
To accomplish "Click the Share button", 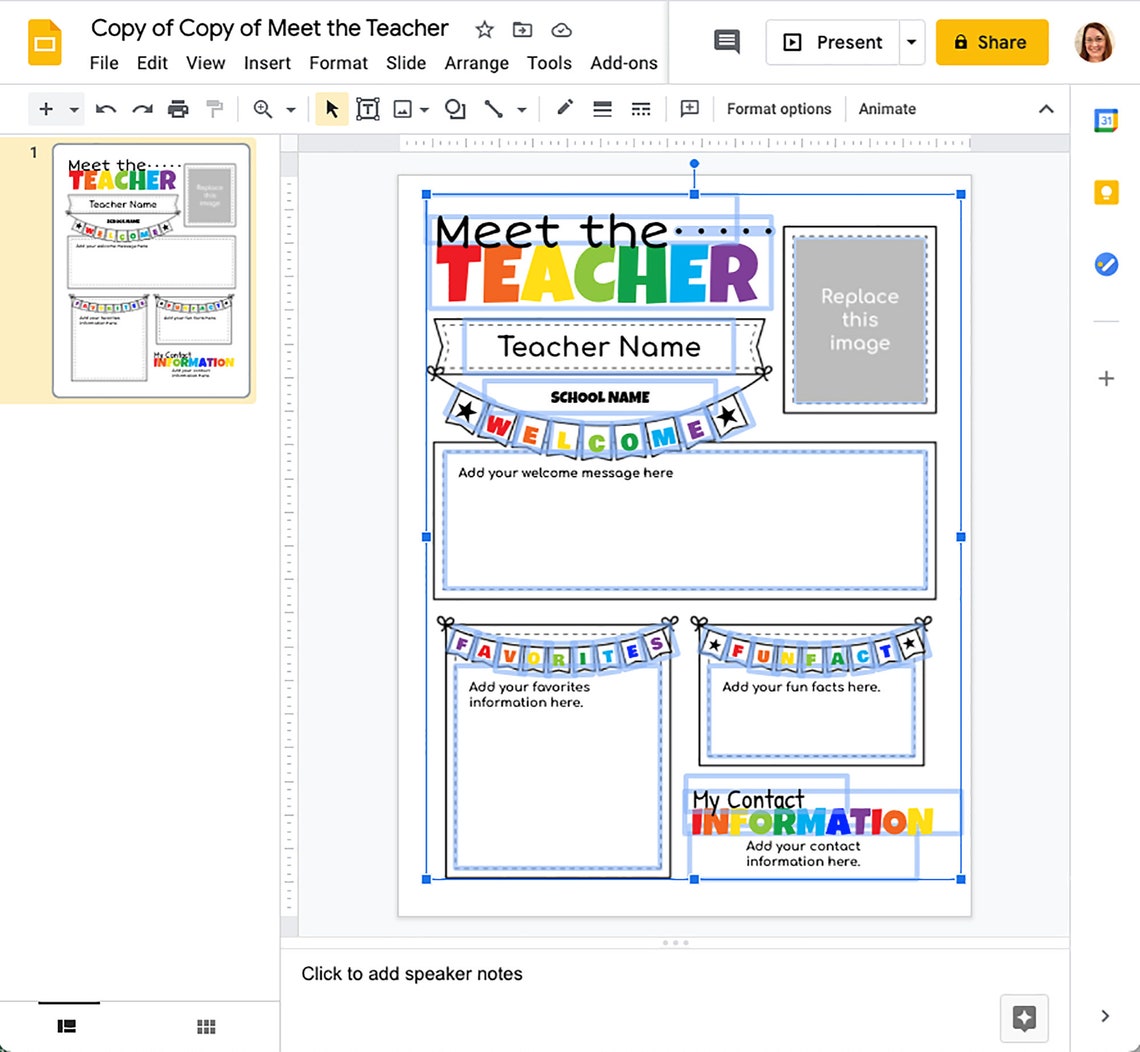I will coord(991,42).
